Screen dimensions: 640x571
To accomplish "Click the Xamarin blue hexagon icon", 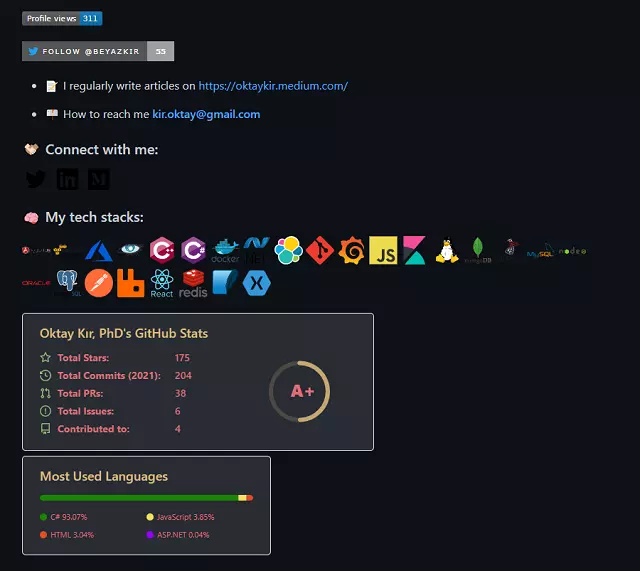I will click(256, 283).
